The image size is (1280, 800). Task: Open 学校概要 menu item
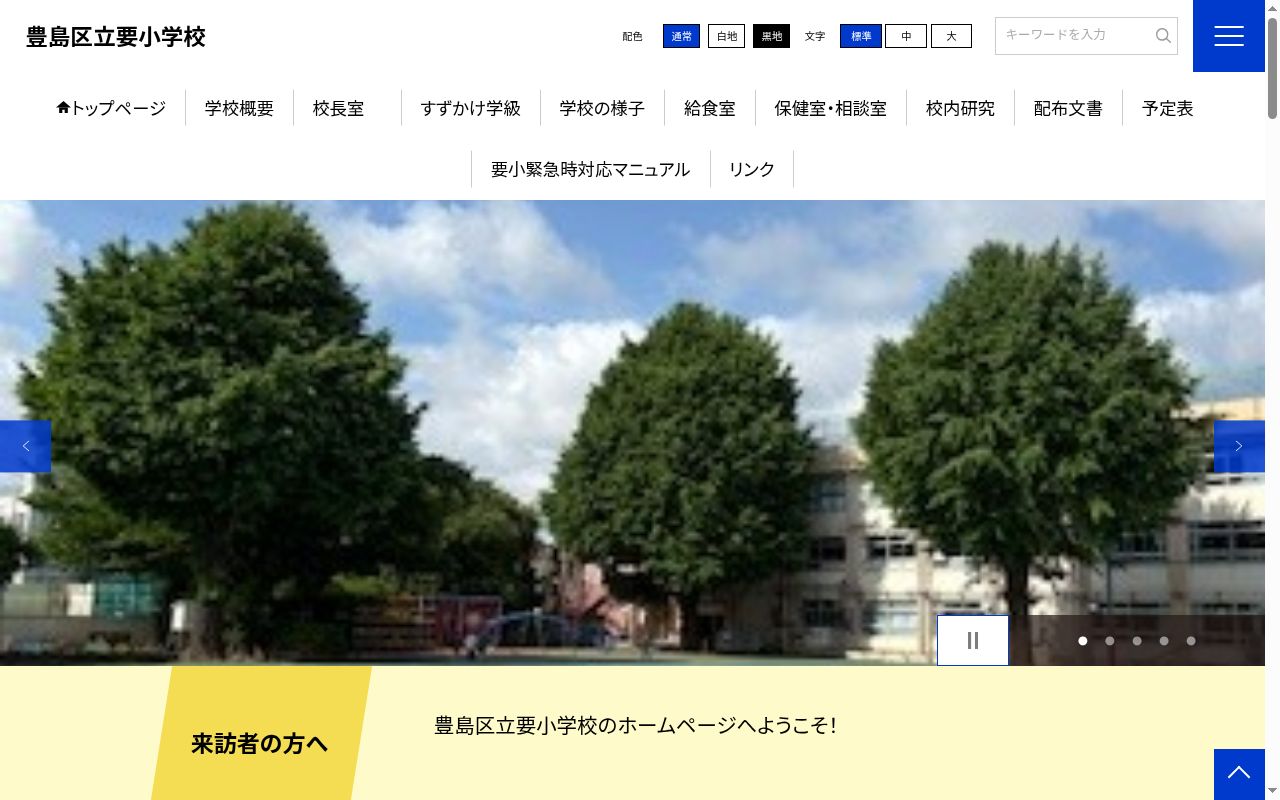(239, 108)
